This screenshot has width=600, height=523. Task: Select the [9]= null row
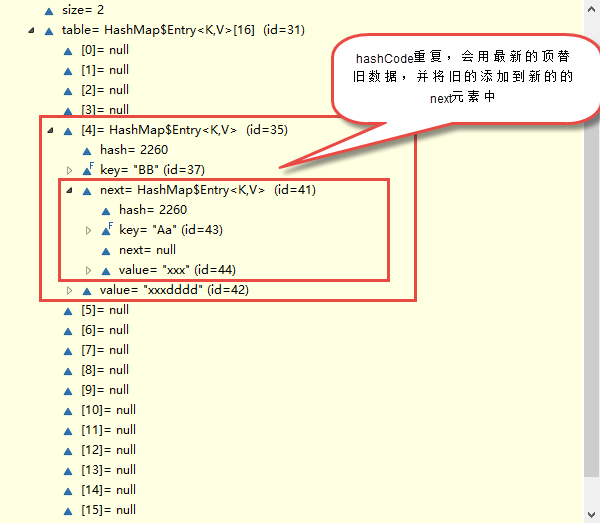coord(105,390)
